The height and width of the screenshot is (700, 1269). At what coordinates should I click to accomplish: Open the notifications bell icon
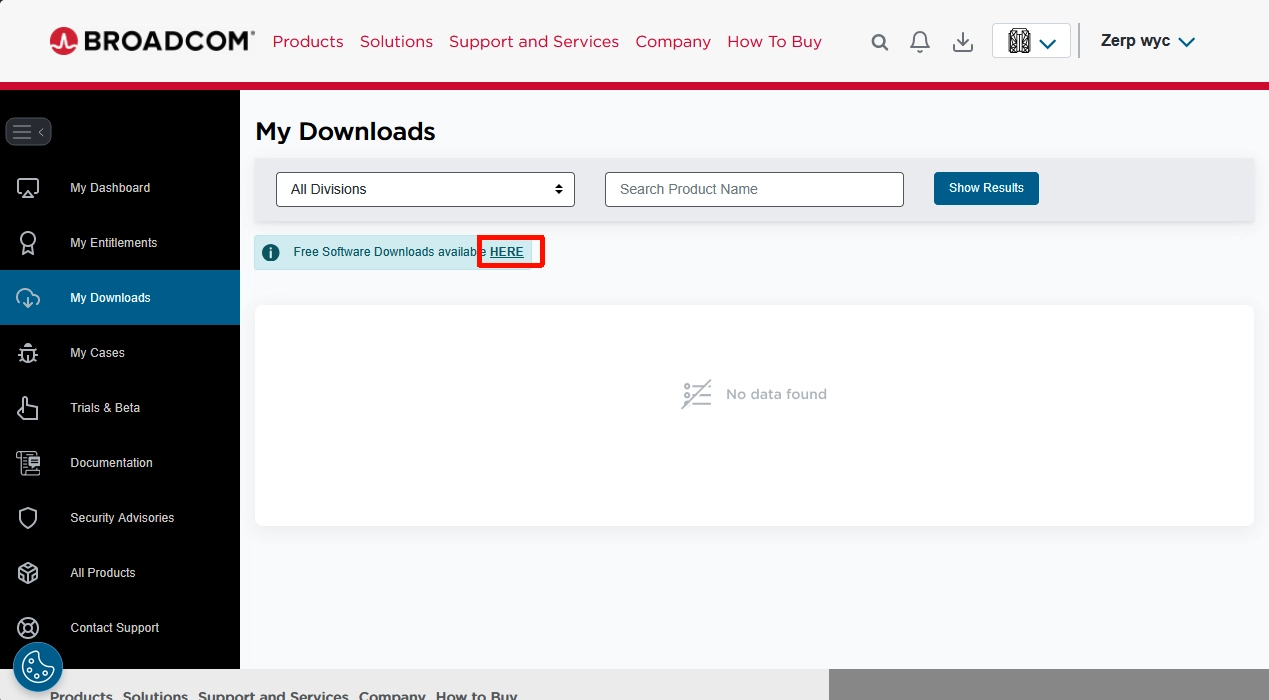coord(920,42)
